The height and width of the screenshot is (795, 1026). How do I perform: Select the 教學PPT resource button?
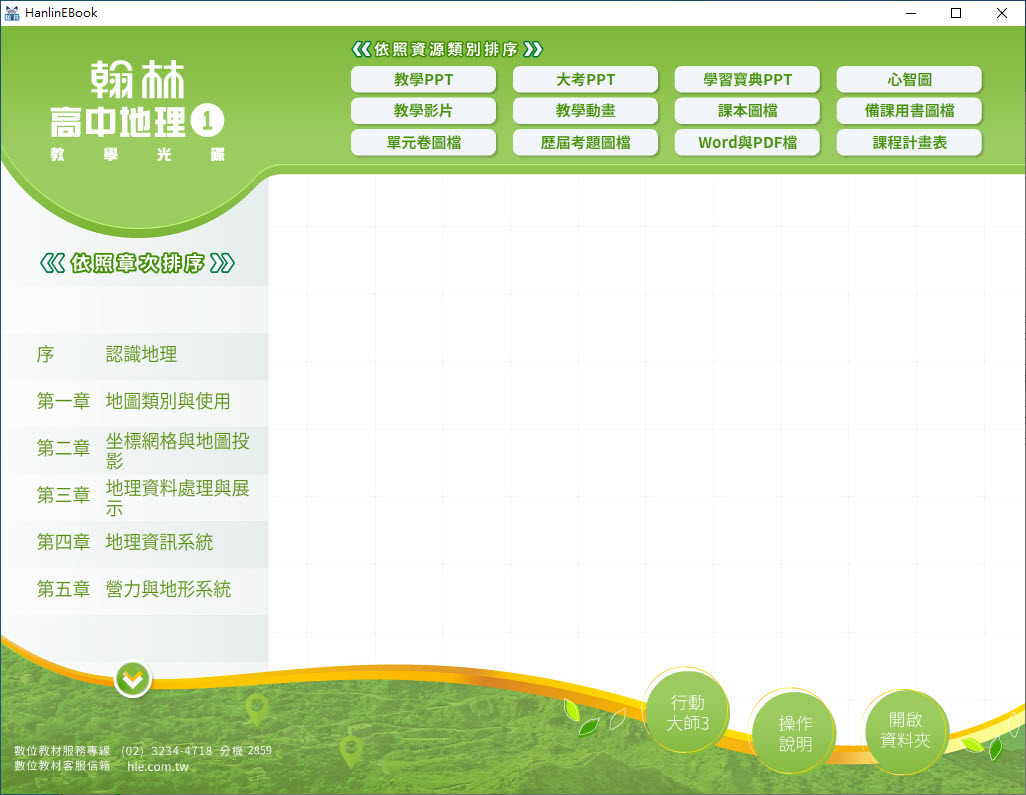[423, 80]
